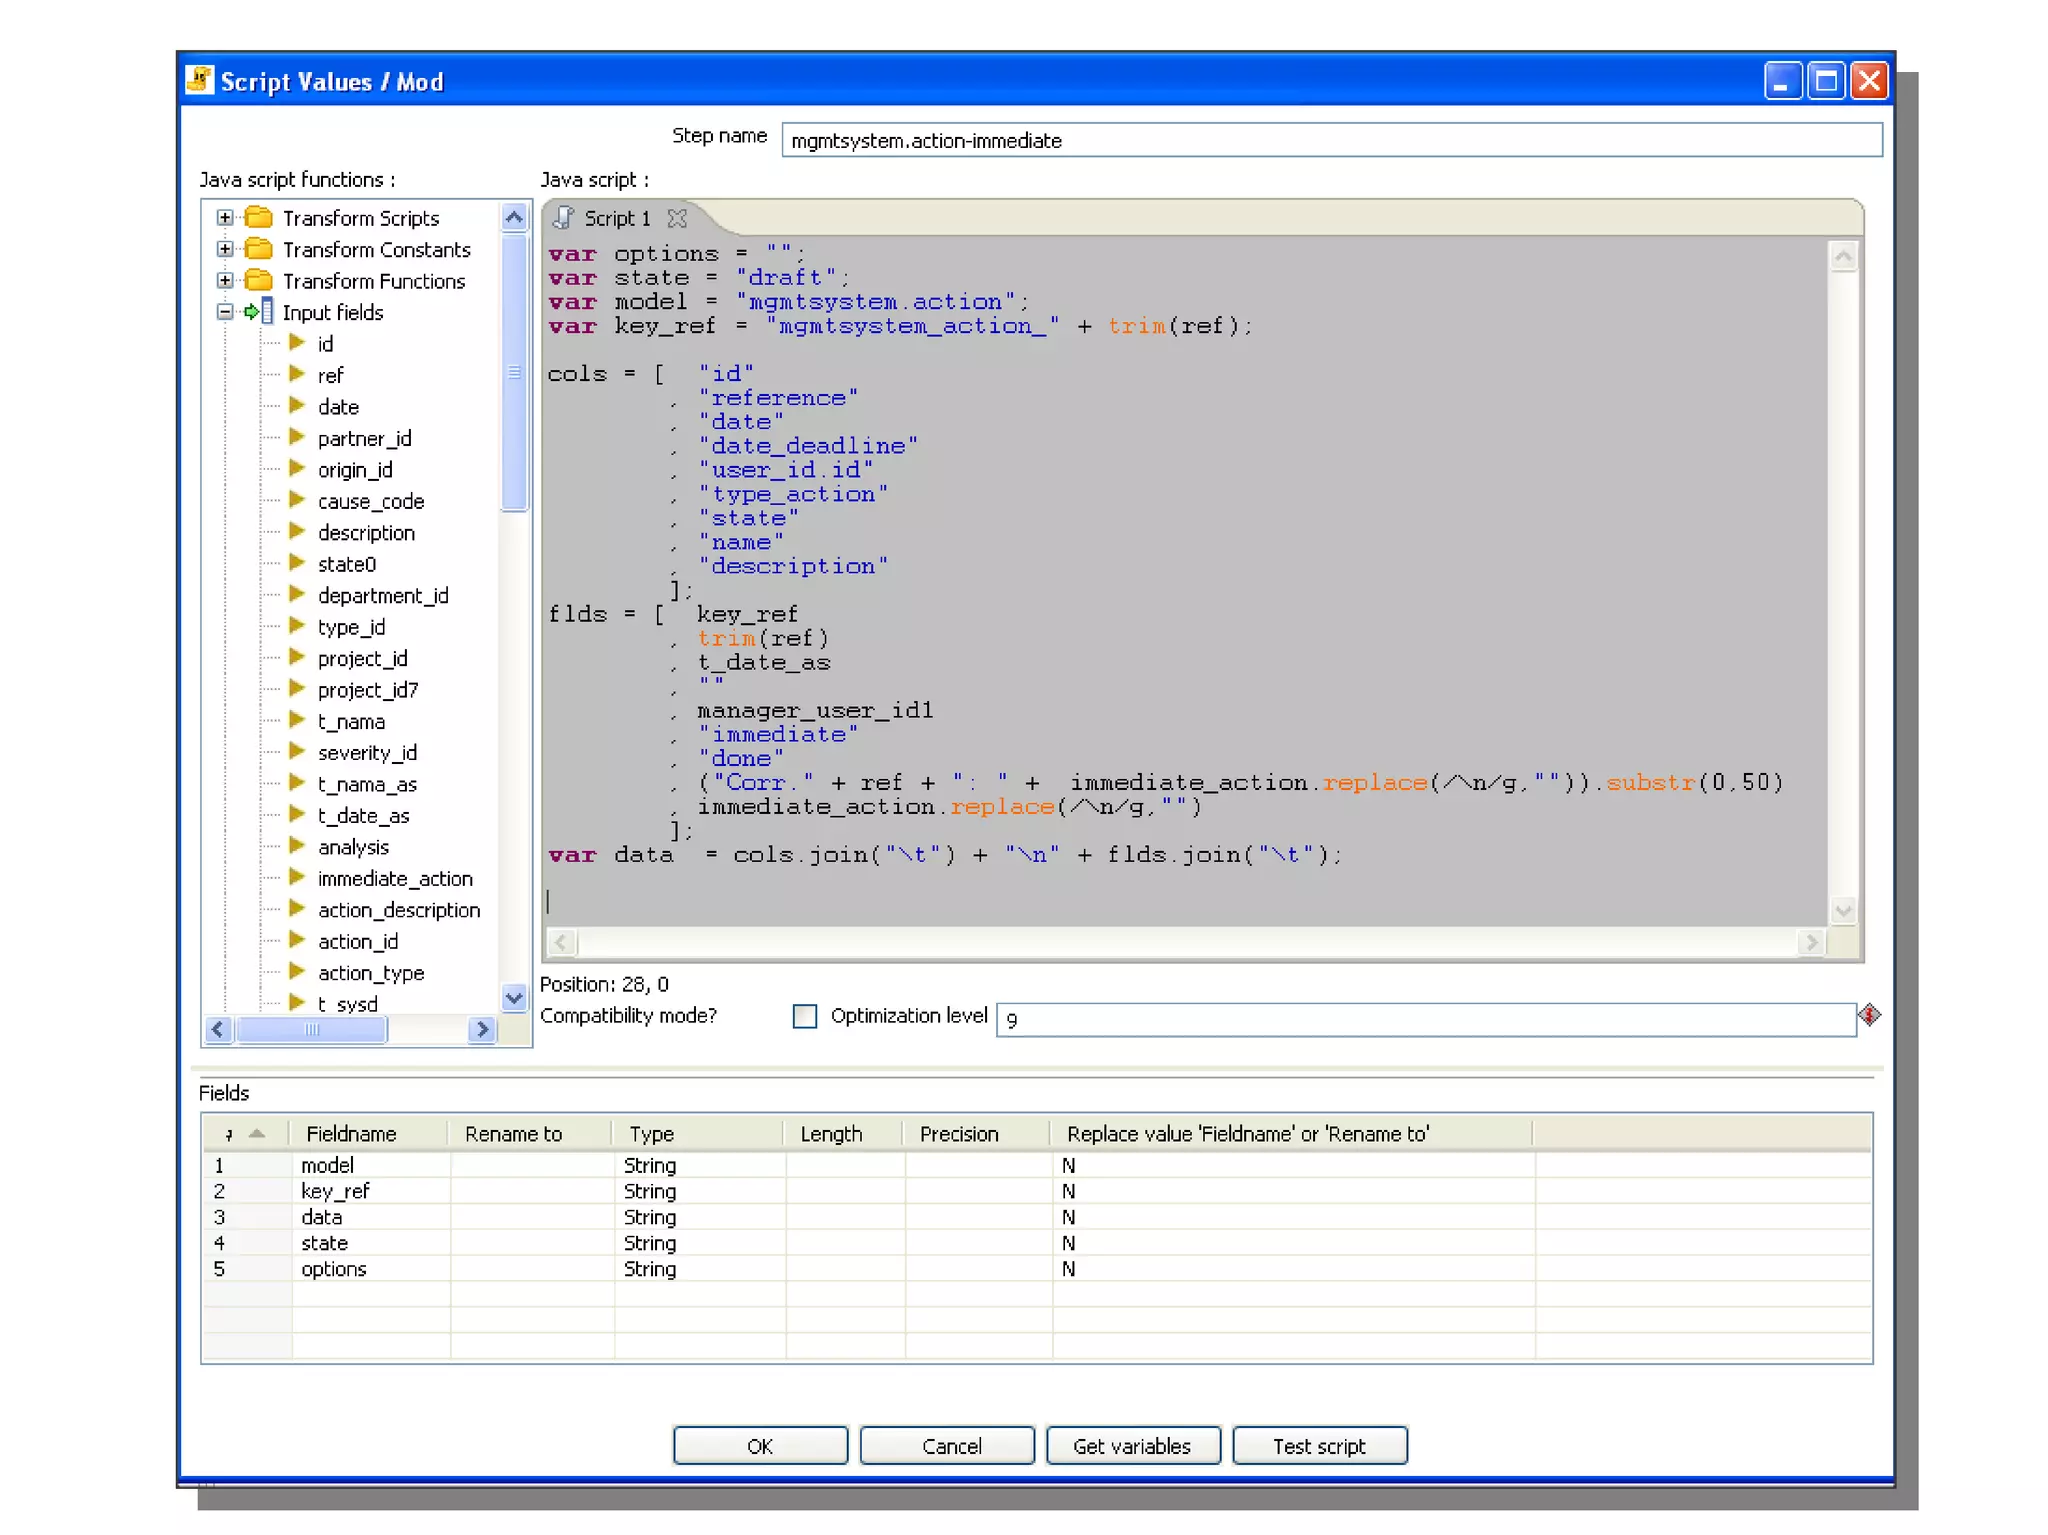Collapse the Input fields tree node

point(225,312)
